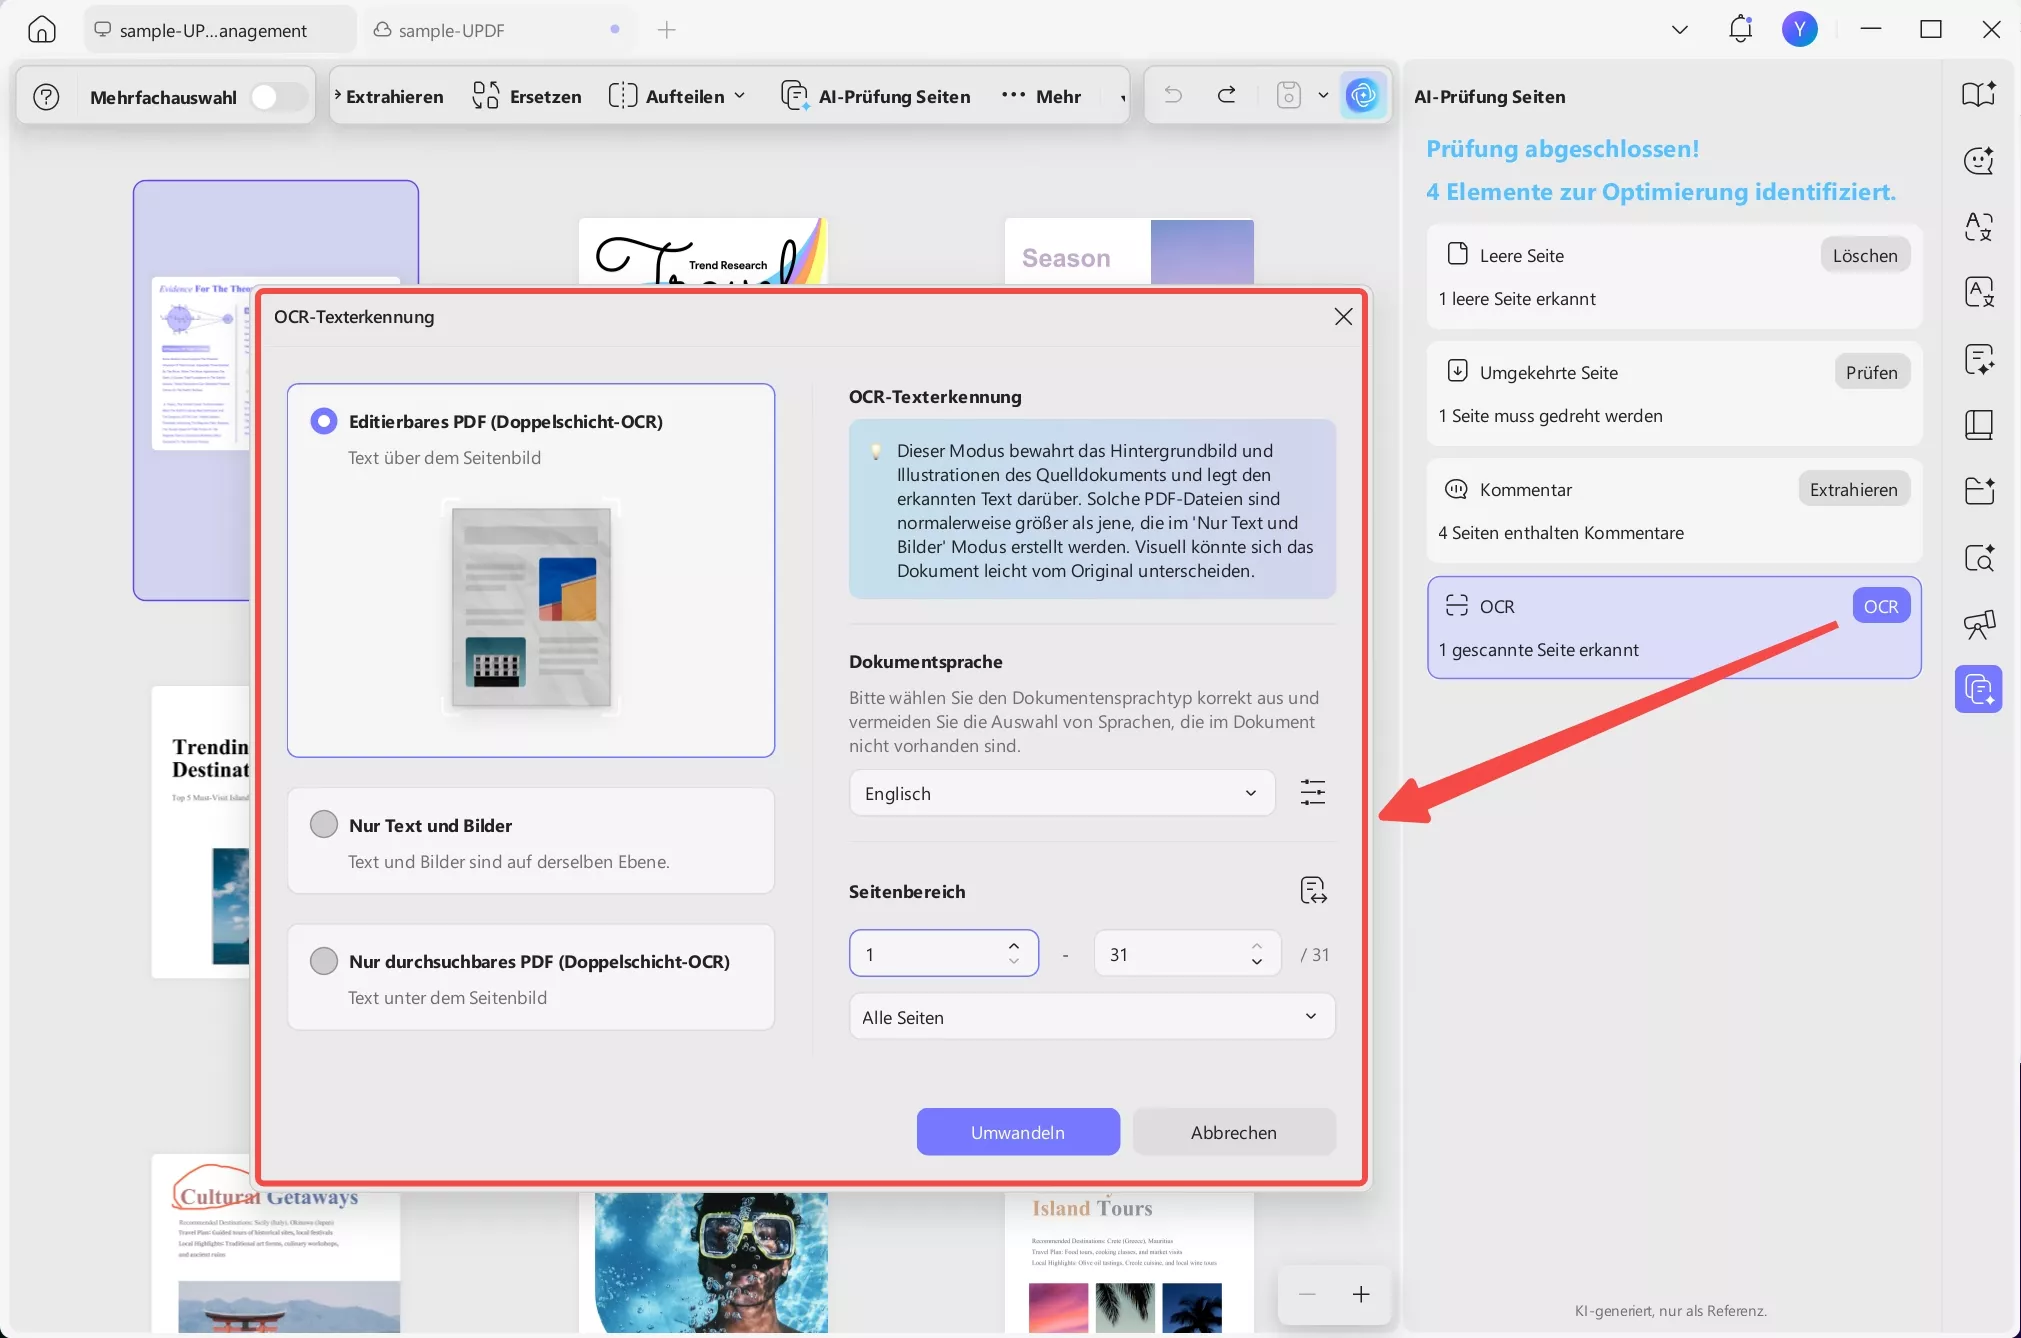Open the Englisch language dropdown
Image resolution: width=2021 pixels, height=1338 pixels.
click(1061, 793)
